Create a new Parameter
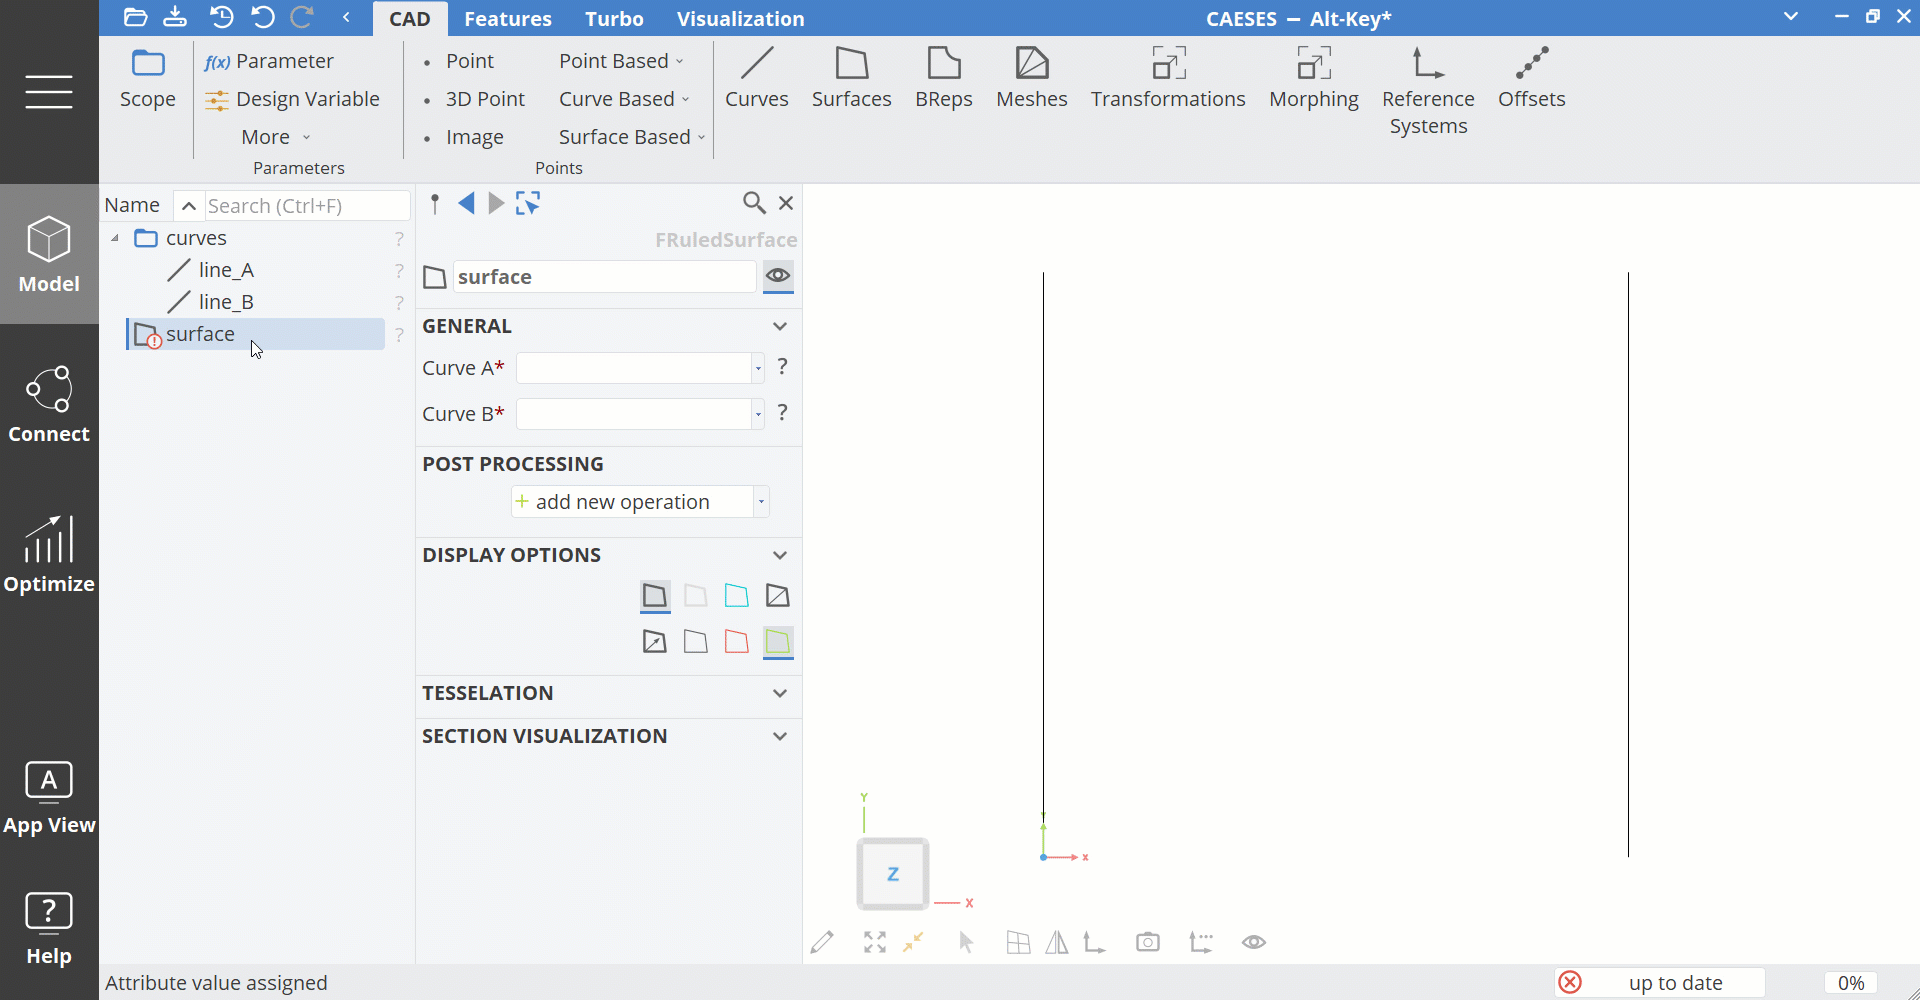1920x1000 pixels. pyautogui.click(x=269, y=61)
